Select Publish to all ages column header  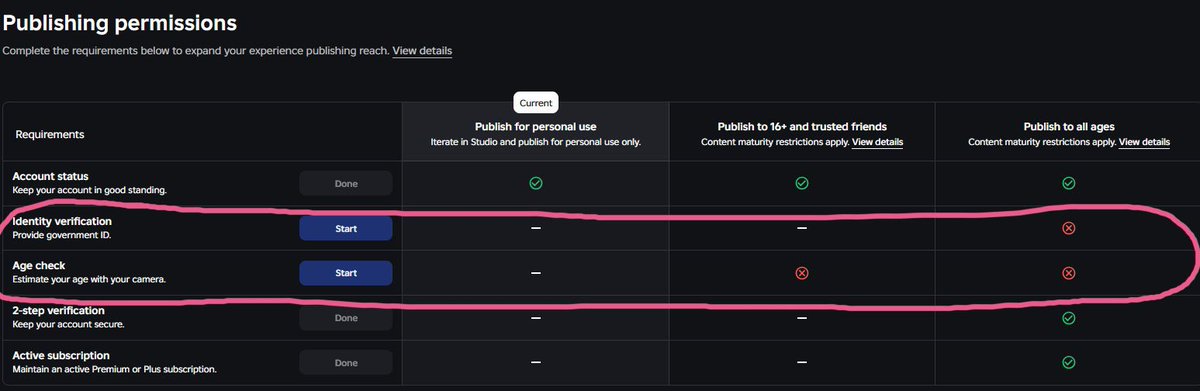(1068, 127)
